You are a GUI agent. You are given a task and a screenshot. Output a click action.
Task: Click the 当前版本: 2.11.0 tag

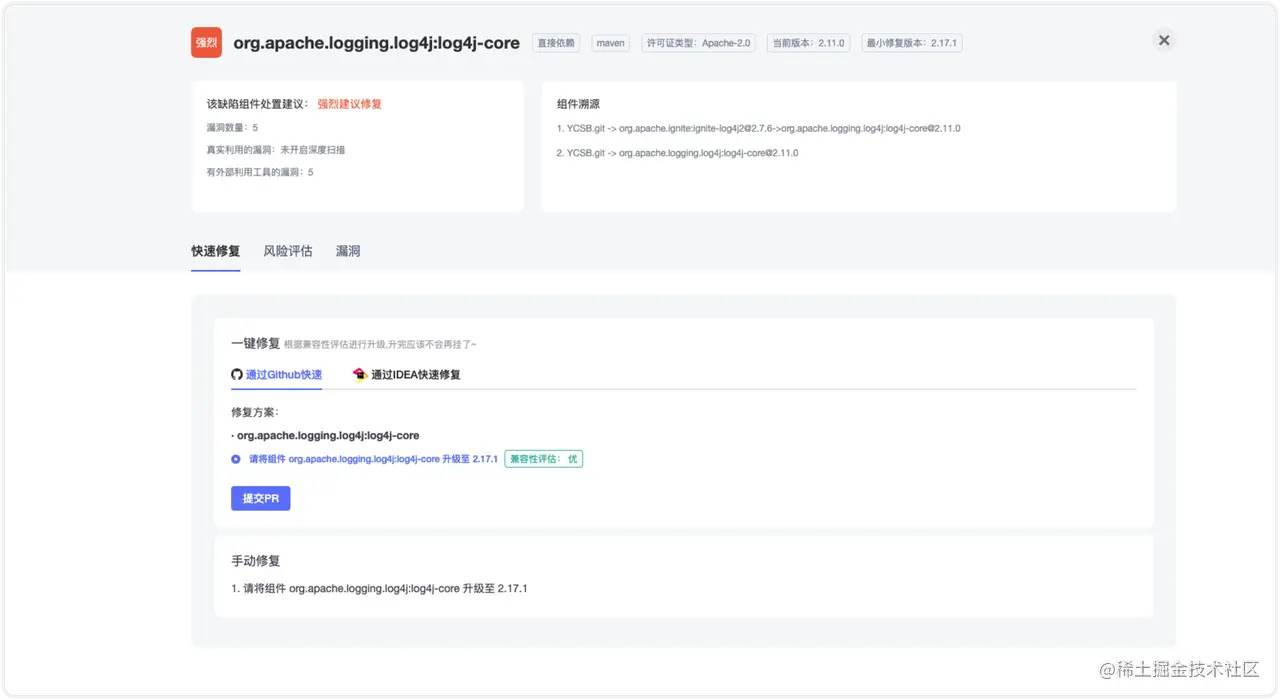pos(808,43)
